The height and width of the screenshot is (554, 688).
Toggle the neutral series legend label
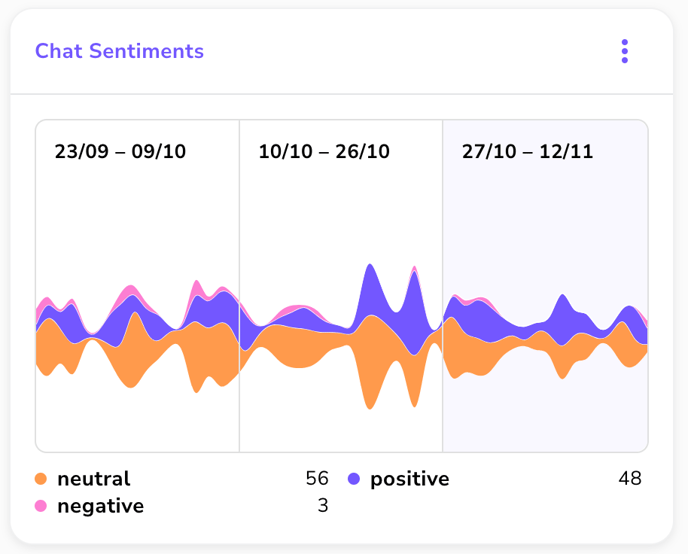tap(94, 479)
